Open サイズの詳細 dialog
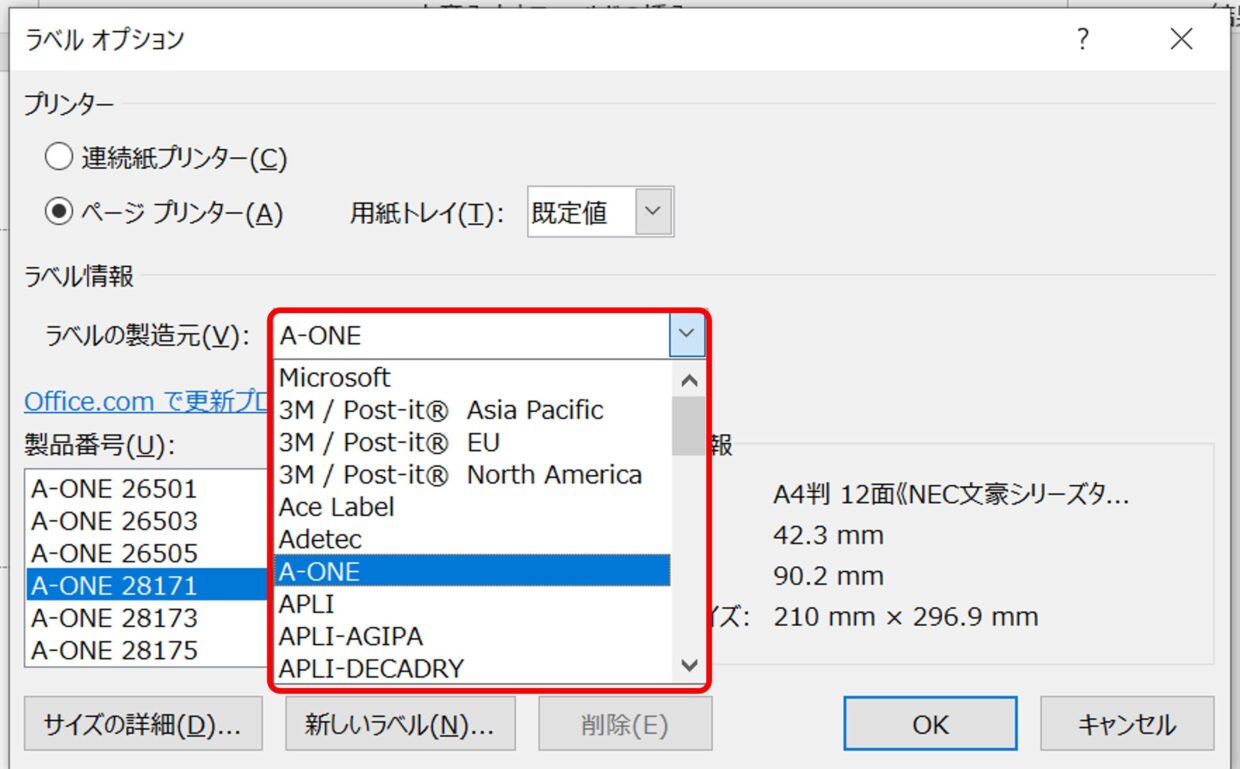 (x=143, y=724)
